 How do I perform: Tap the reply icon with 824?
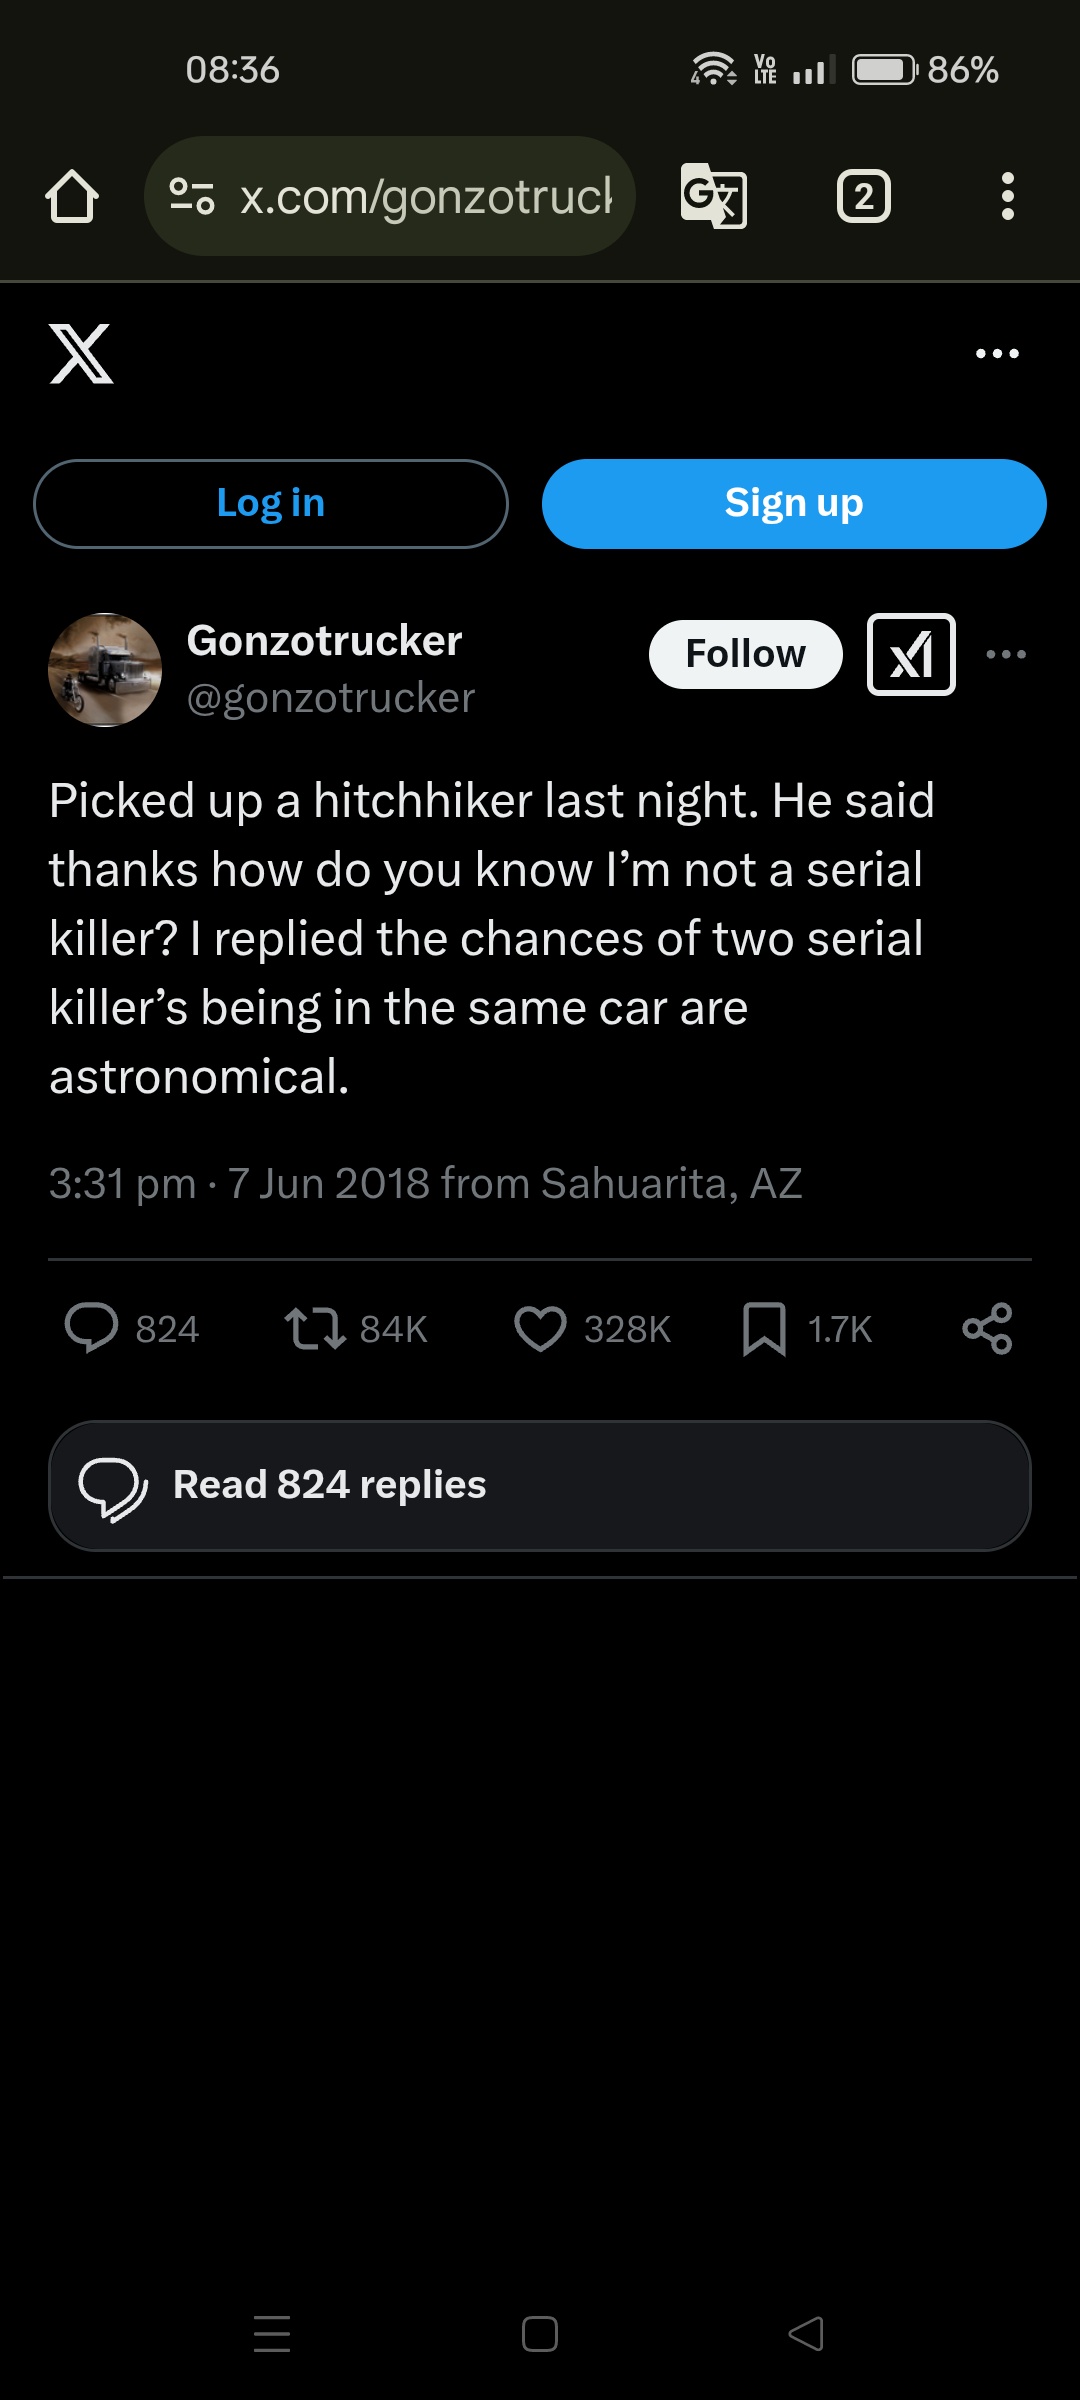click(92, 1329)
